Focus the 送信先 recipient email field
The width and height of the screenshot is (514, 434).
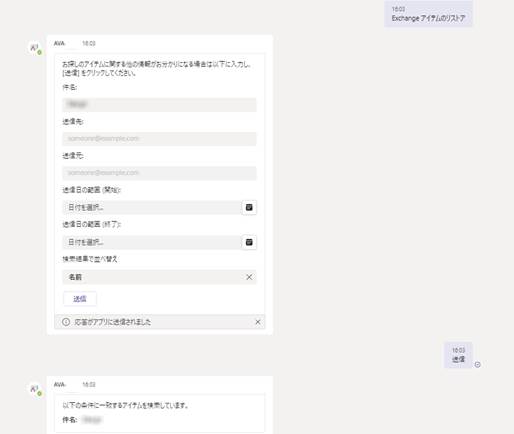159,139
